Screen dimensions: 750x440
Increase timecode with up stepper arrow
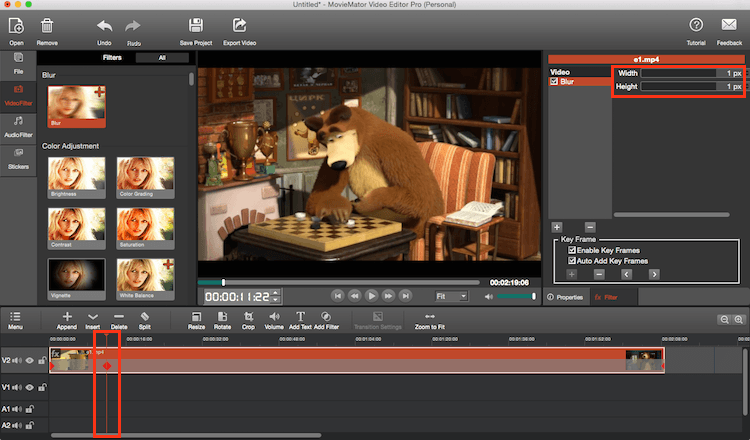click(276, 293)
